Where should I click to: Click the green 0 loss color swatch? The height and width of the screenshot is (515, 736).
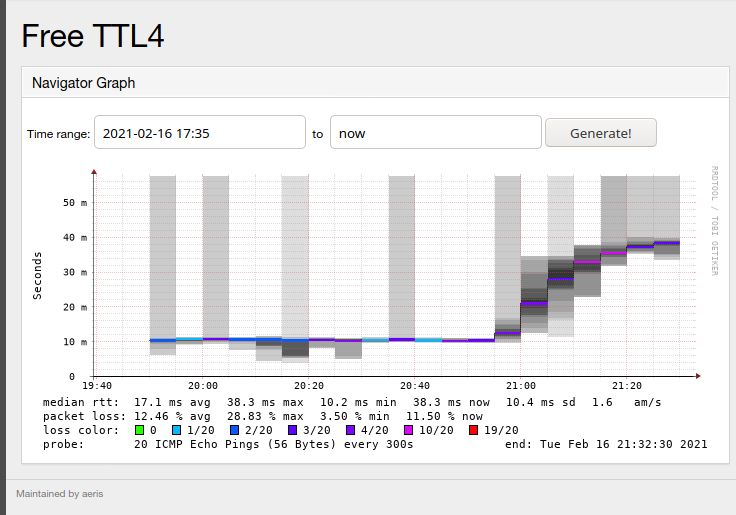[x=139, y=430]
